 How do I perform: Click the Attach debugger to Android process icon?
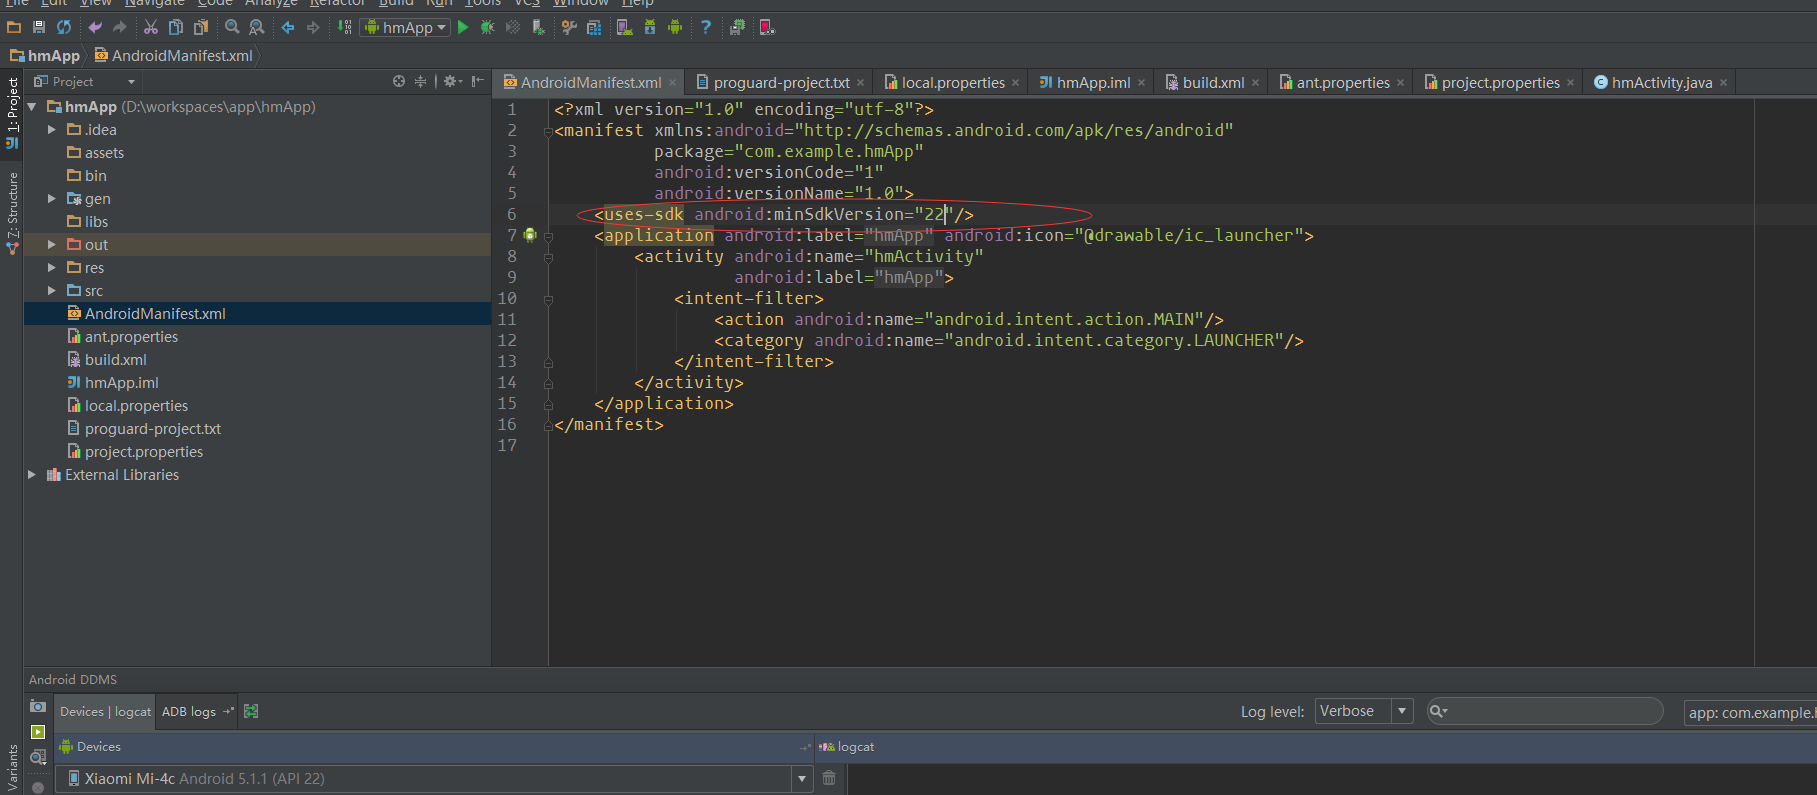point(538,27)
